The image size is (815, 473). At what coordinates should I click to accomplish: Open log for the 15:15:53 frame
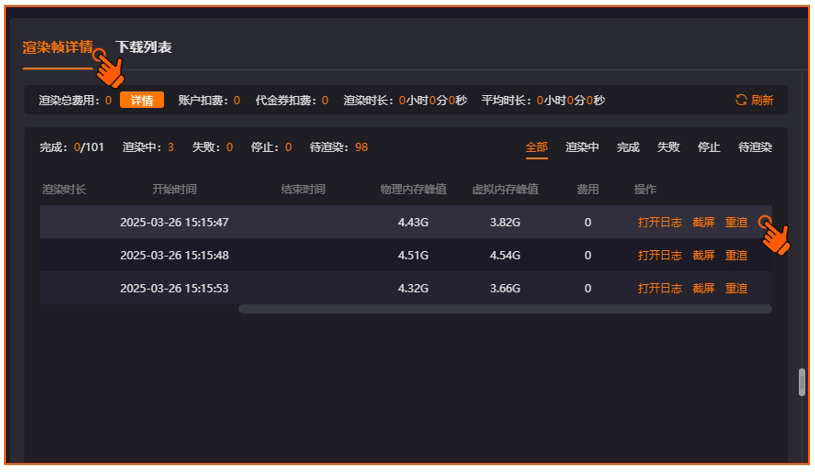point(660,288)
